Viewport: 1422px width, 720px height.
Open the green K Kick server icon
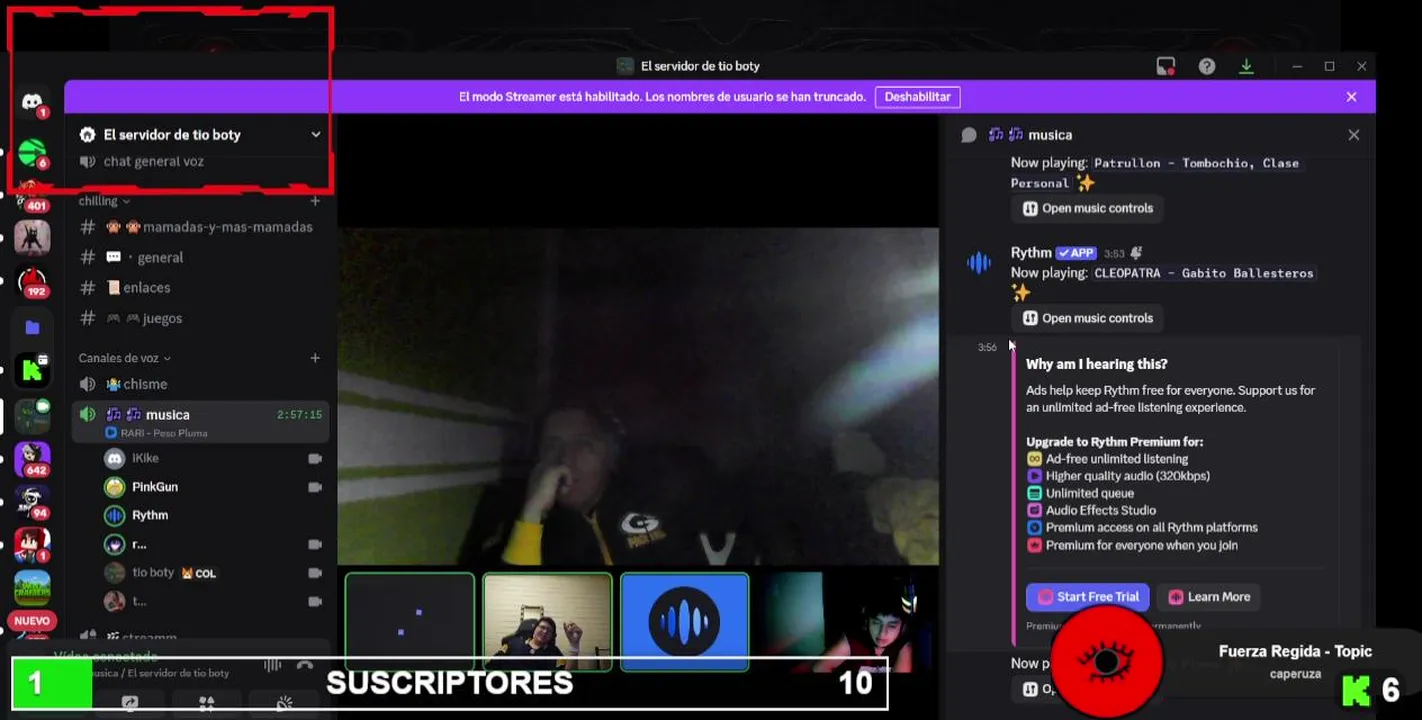32,371
